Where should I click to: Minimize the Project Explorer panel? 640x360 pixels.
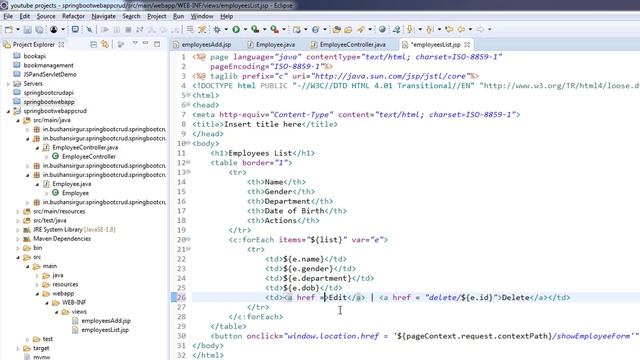tap(145, 43)
